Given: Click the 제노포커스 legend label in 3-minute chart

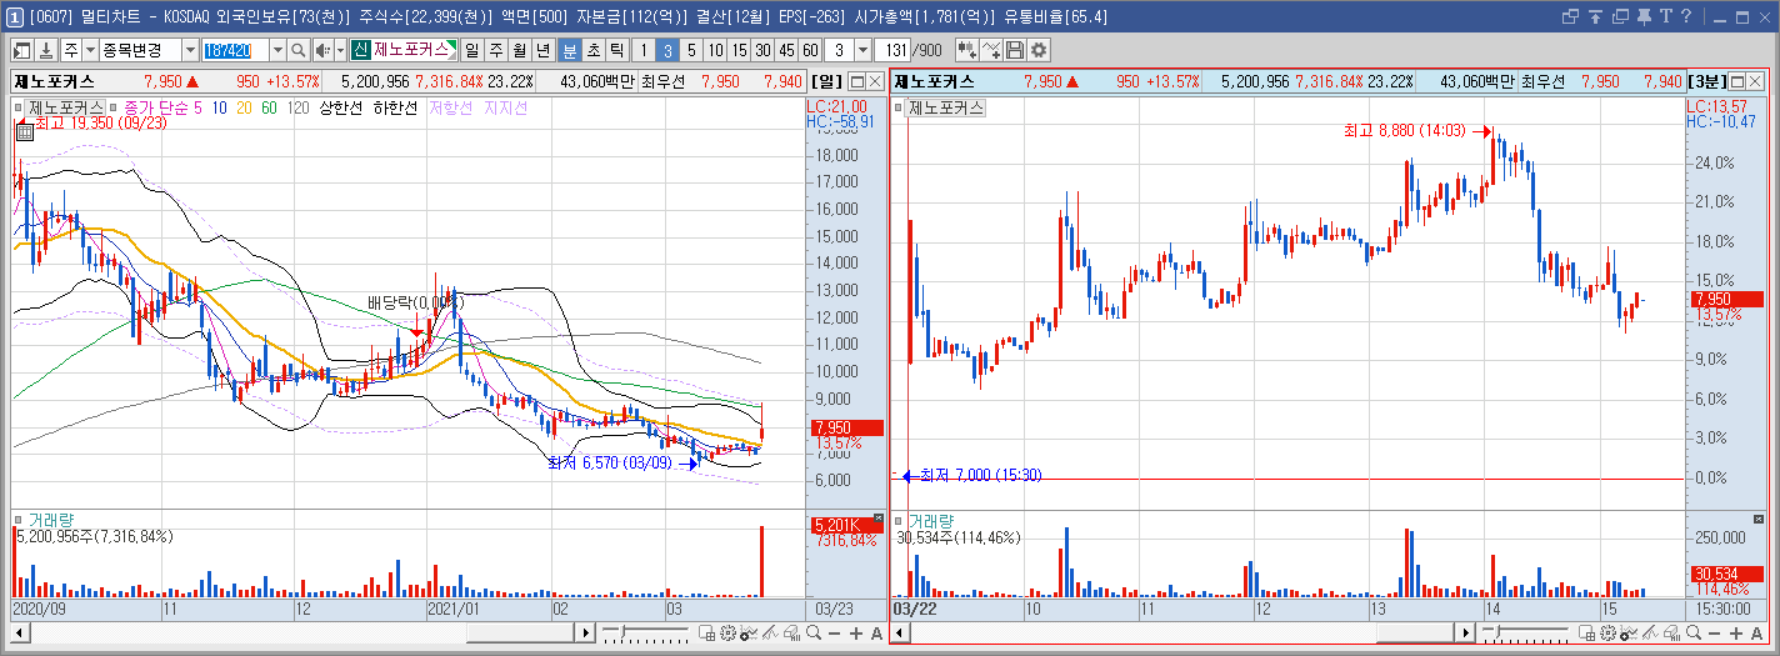Looking at the screenshot, I should click(x=946, y=107).
